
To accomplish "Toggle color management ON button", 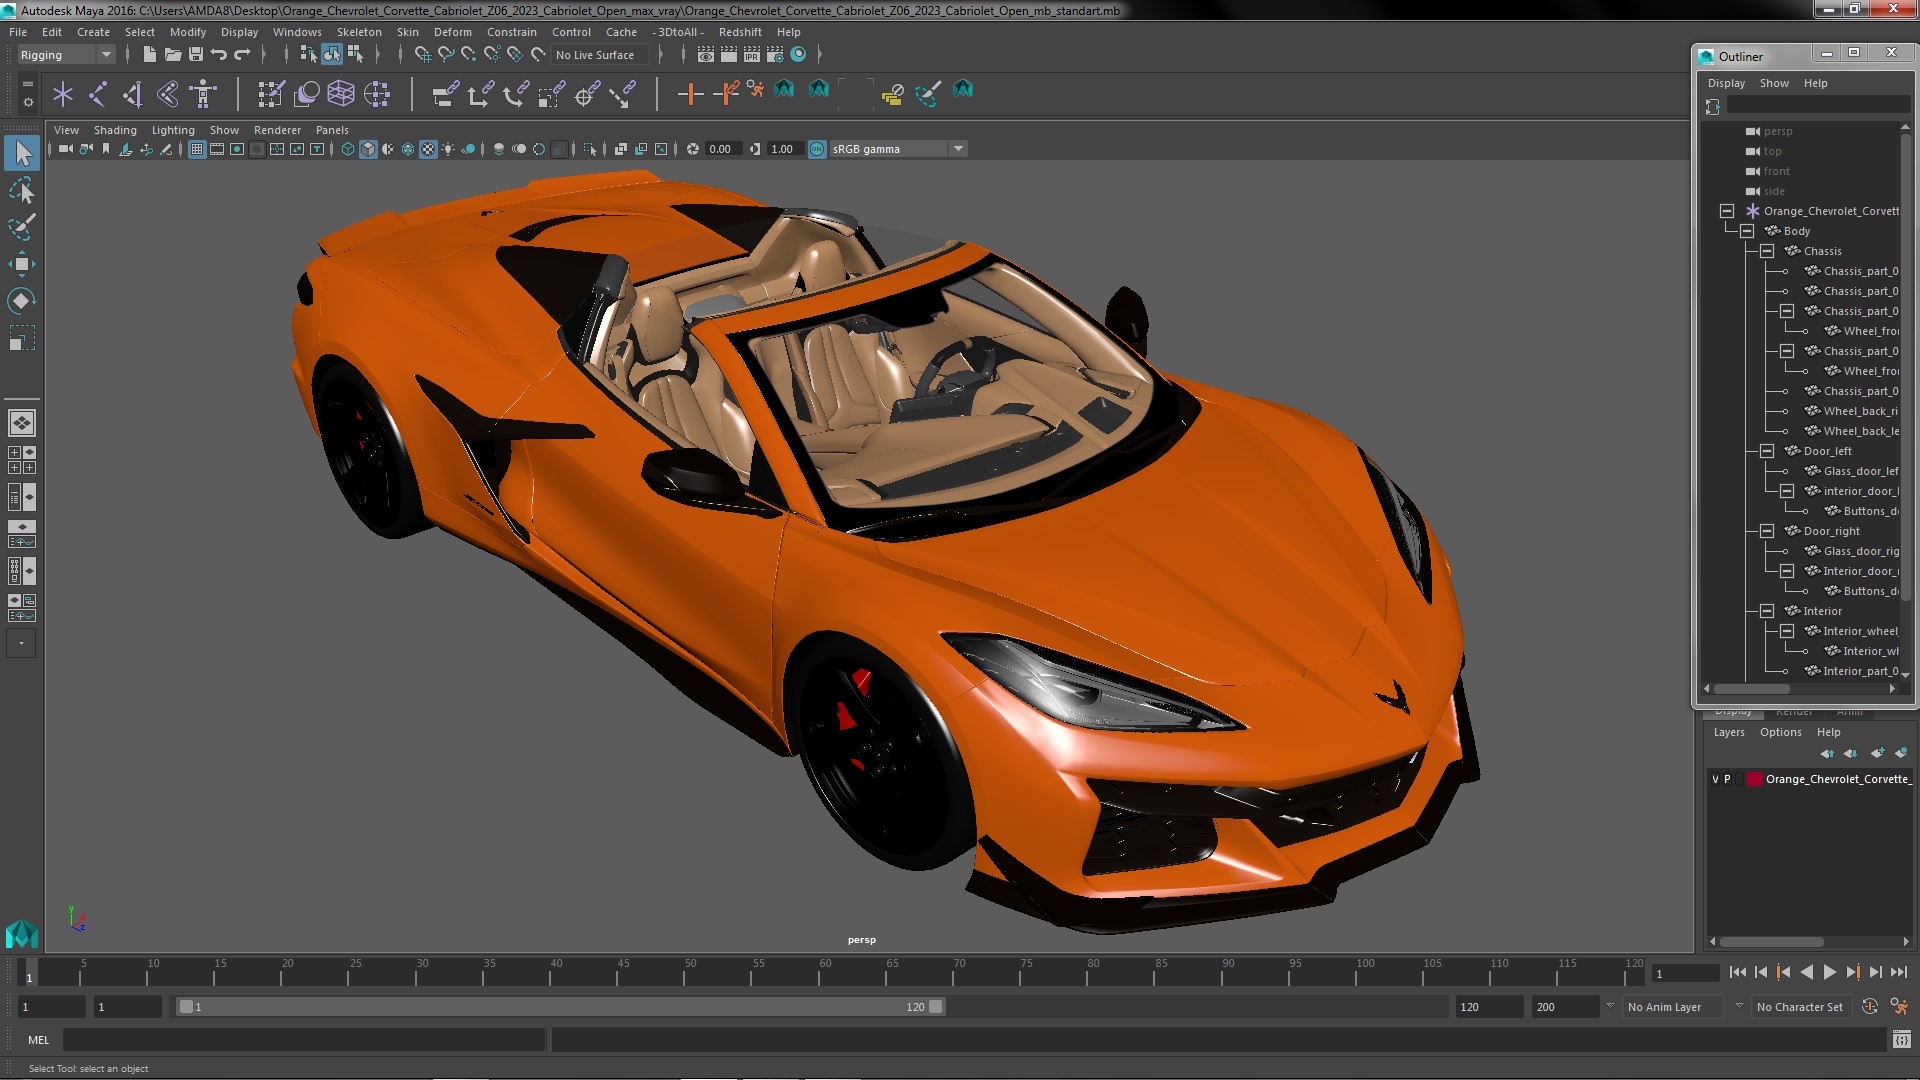I will 817,149.
